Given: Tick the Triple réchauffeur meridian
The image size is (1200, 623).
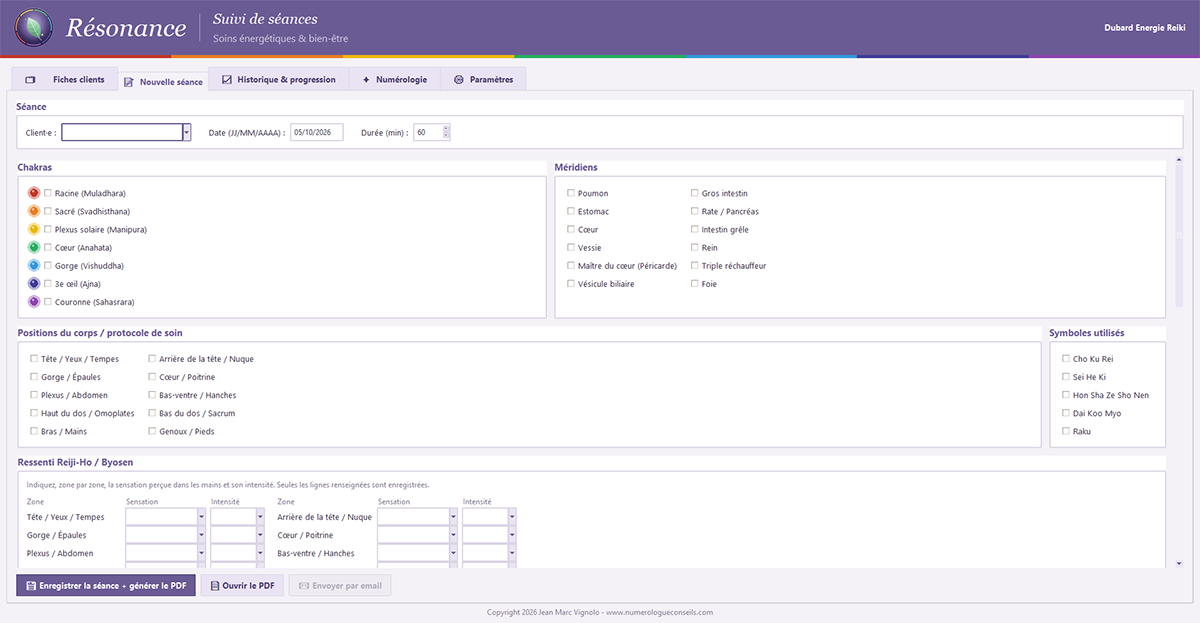Looking at the screenshot, I should [695, 266].
